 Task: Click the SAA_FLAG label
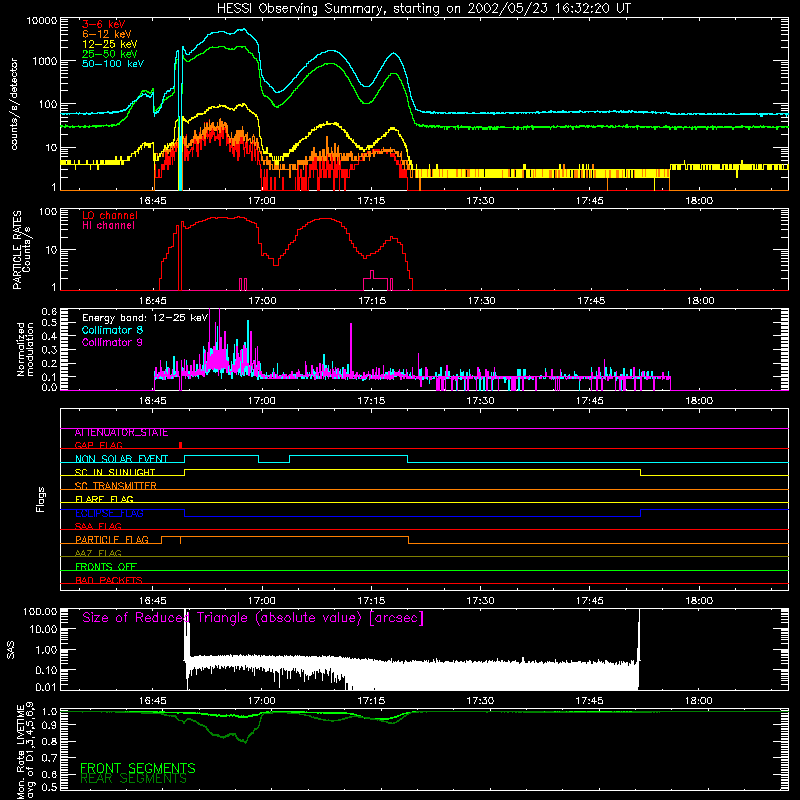[98, 527]
